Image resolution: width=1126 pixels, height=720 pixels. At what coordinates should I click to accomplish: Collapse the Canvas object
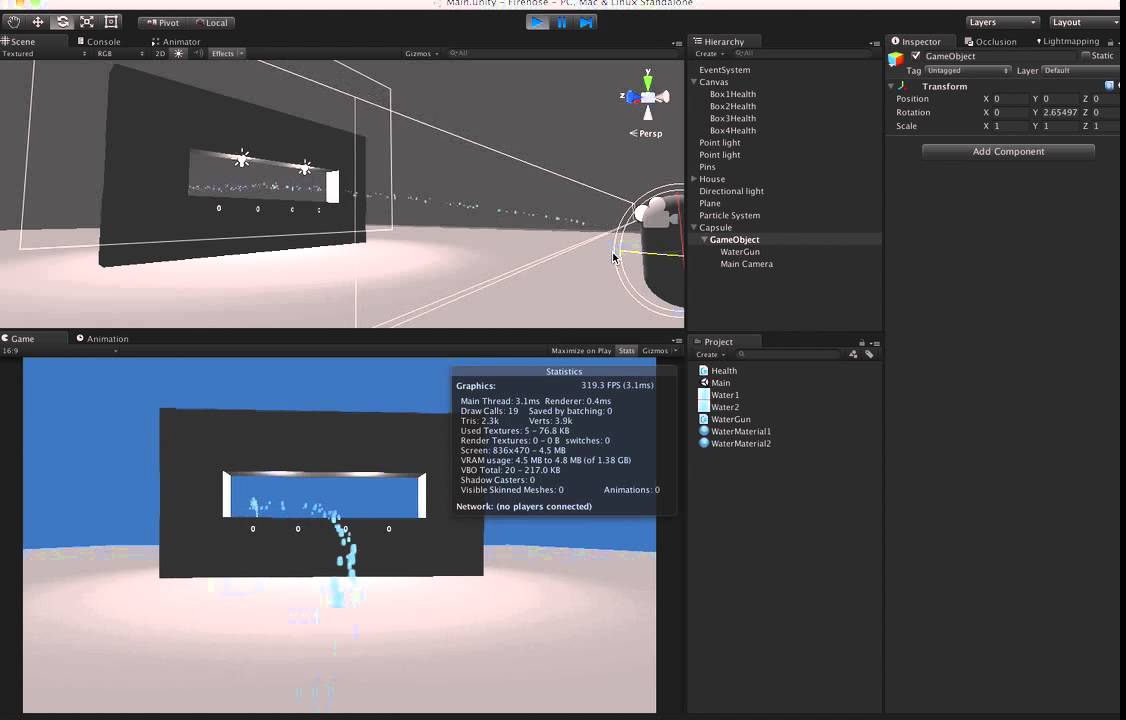[694, 82]
